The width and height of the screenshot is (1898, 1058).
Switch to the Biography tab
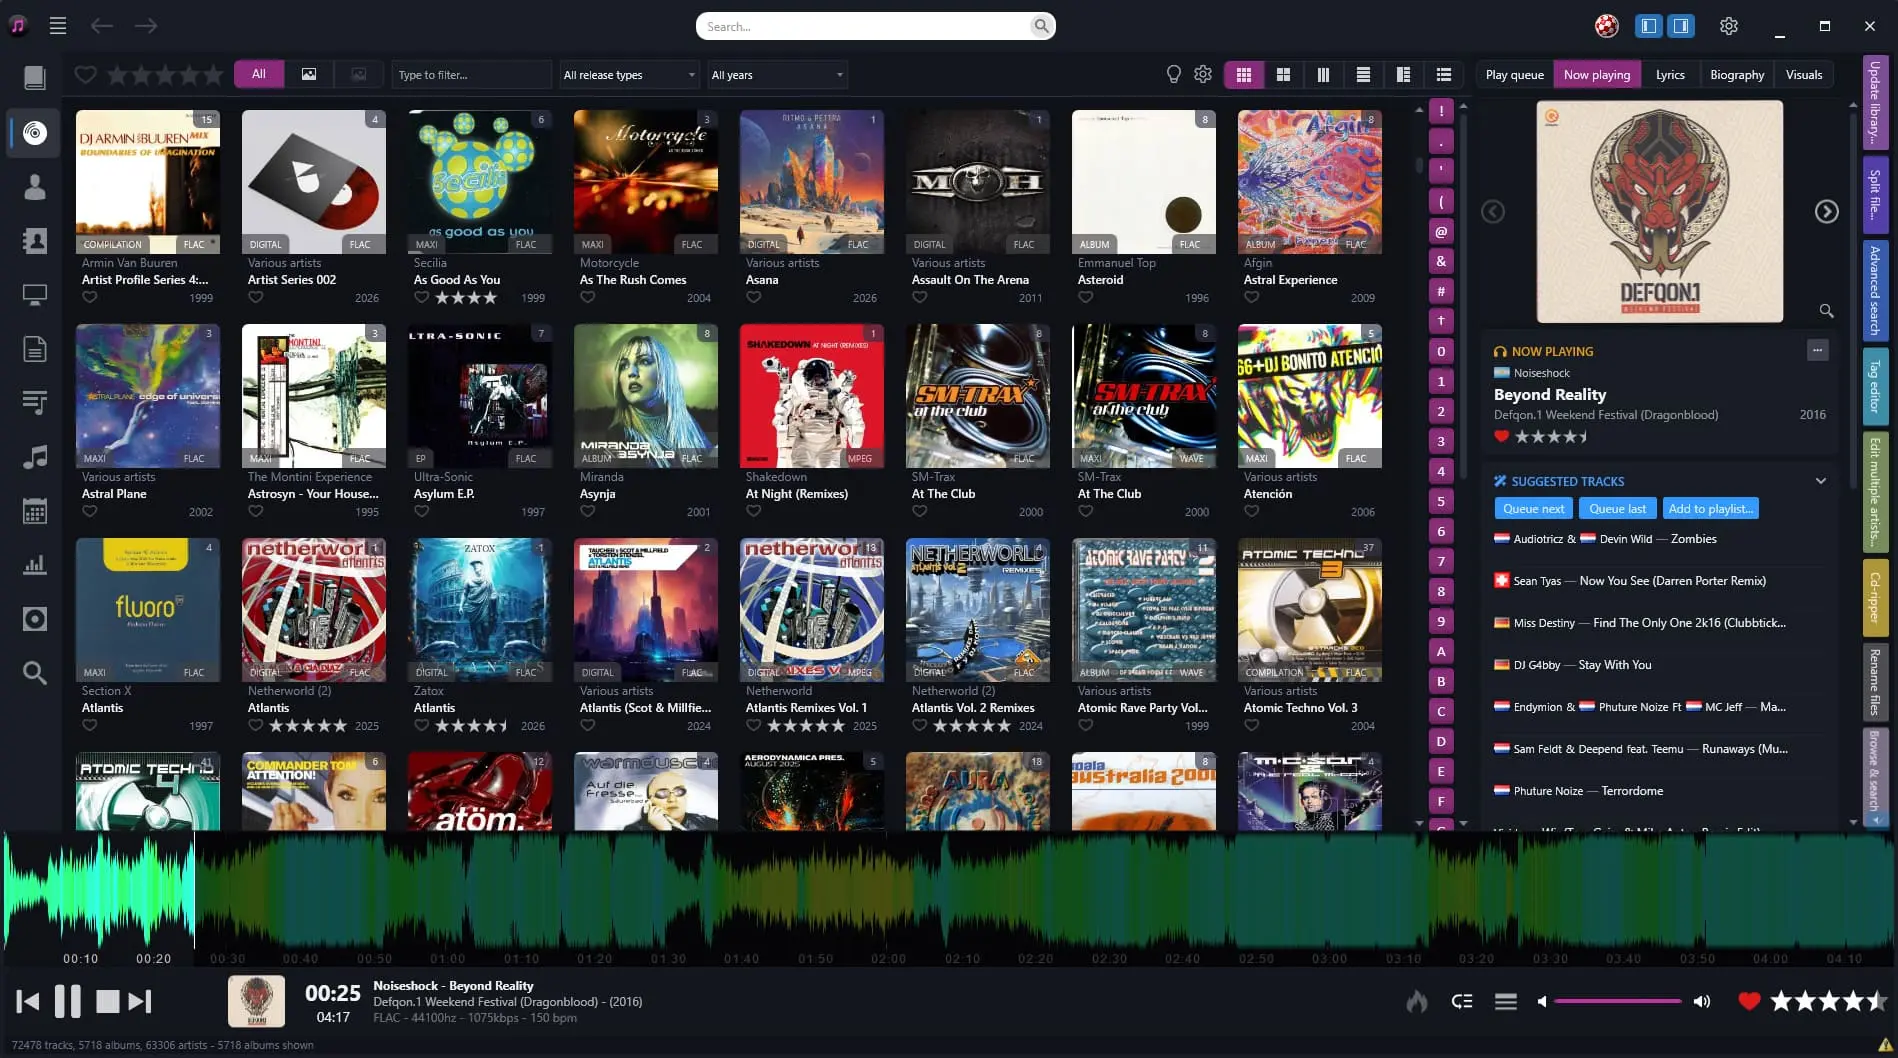[1737, 75]
